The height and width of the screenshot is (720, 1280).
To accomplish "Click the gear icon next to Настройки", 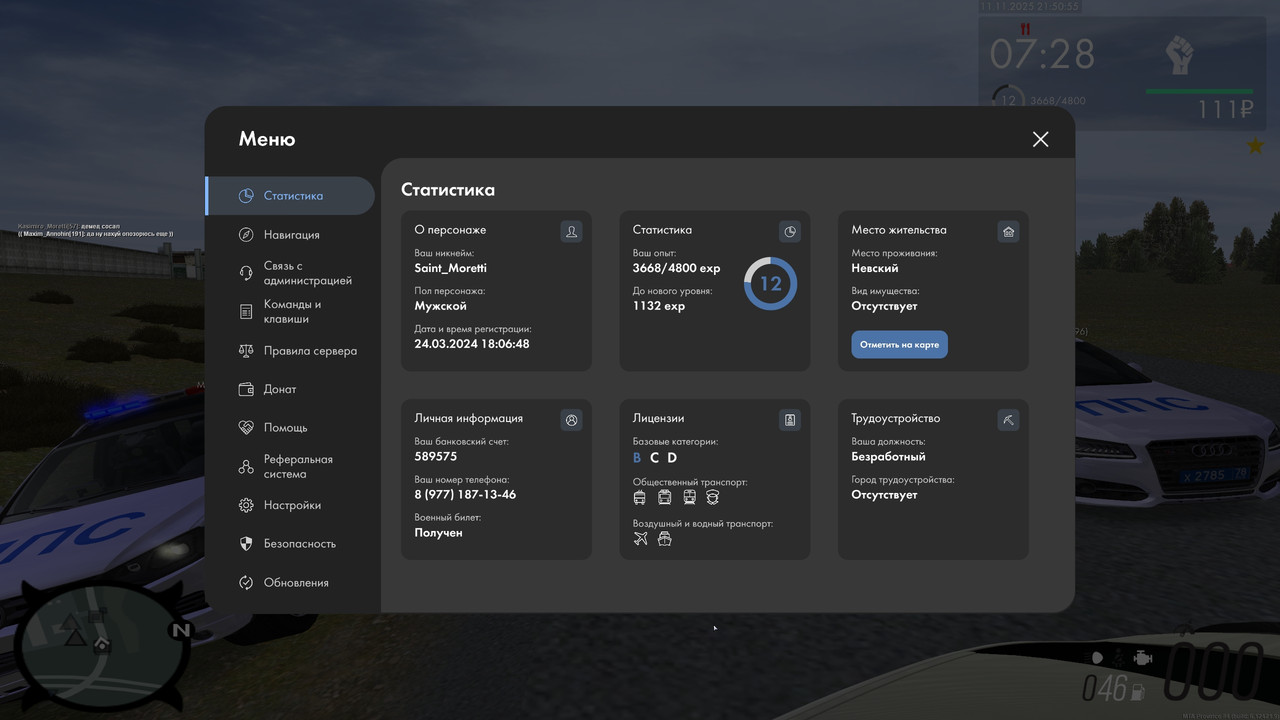I will (246, 505).
